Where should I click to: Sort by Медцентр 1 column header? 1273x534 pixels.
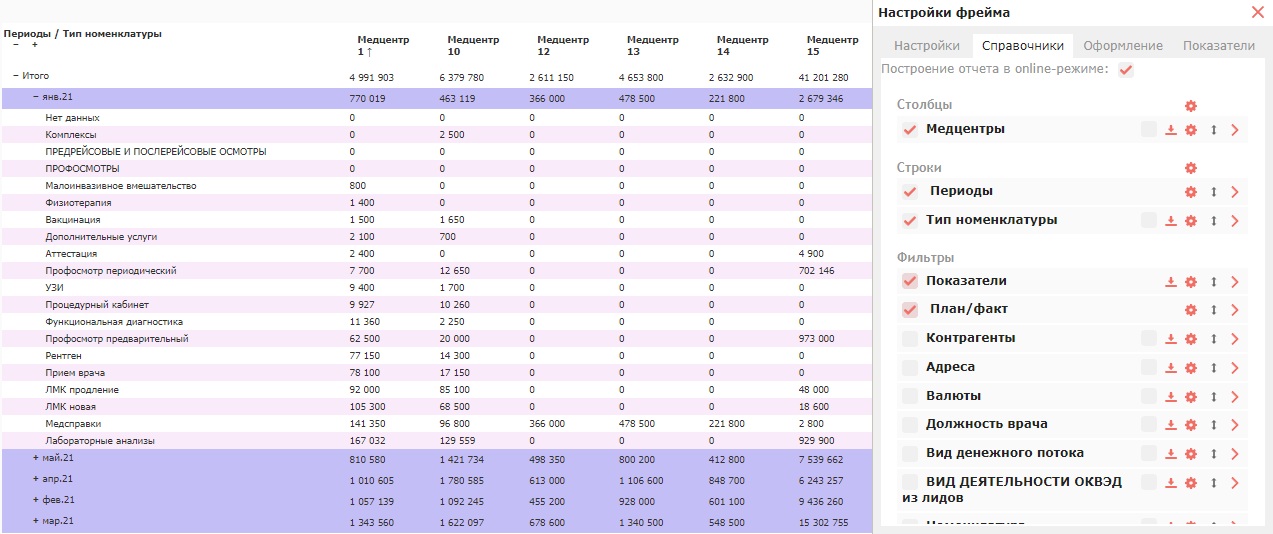click(383, 46)
